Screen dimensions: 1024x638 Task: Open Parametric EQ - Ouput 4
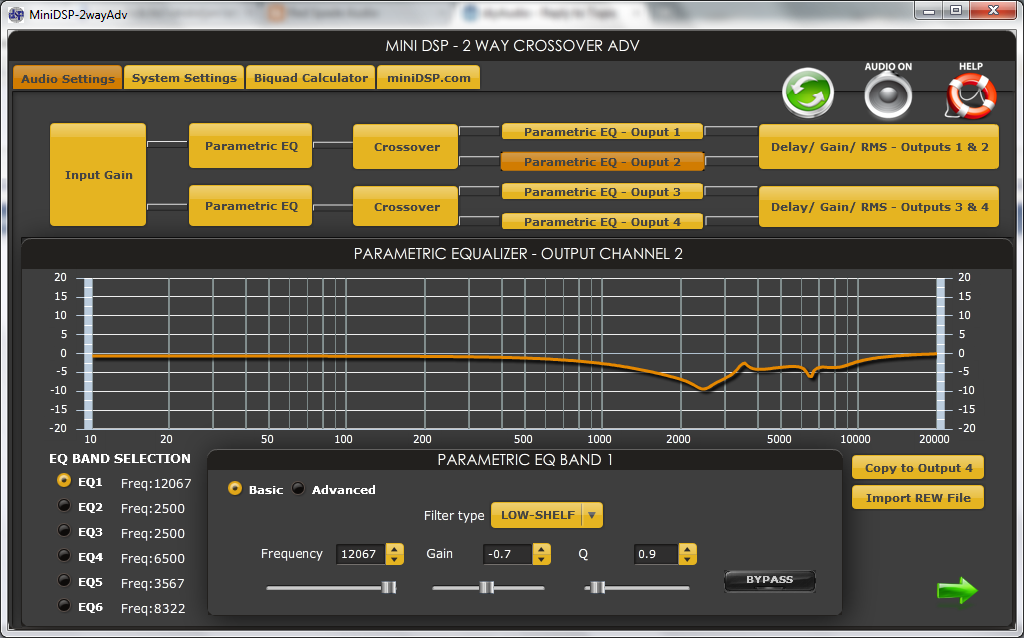coord(602,221)
